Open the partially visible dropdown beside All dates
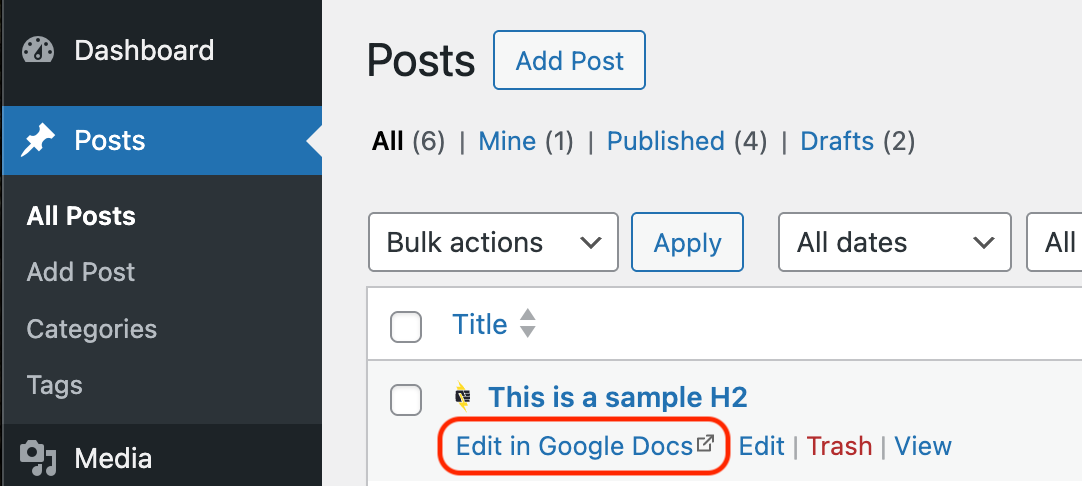Screen dimensions: 1082x486 point(1056,242)
